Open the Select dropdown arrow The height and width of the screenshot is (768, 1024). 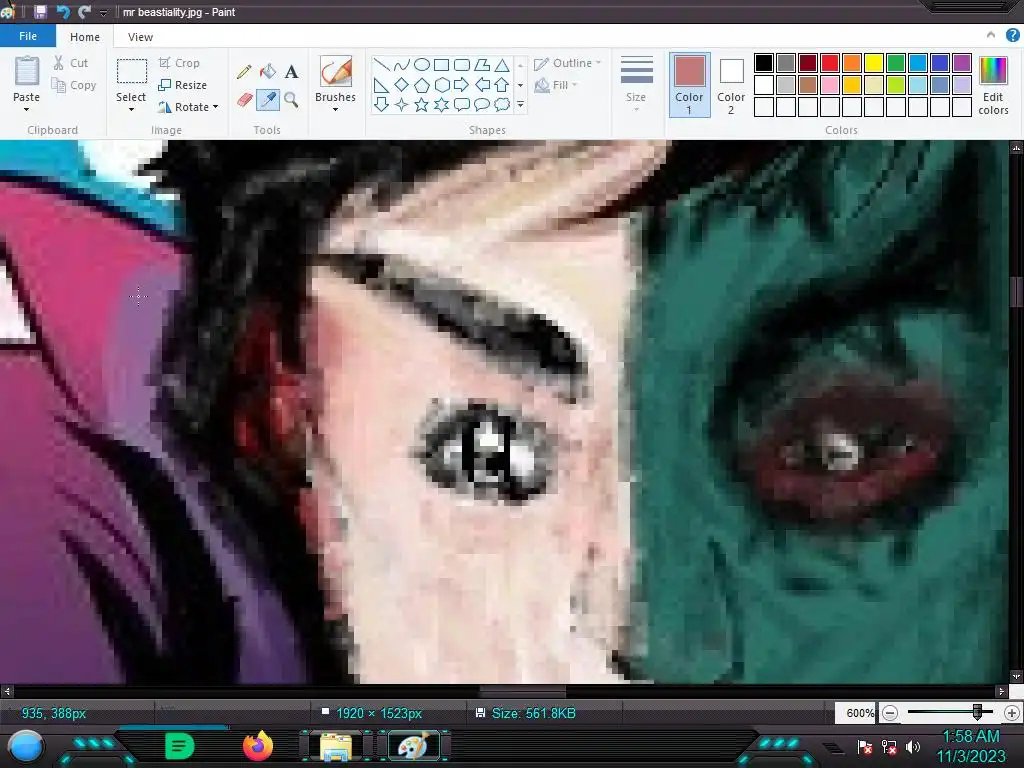(131, 109)
